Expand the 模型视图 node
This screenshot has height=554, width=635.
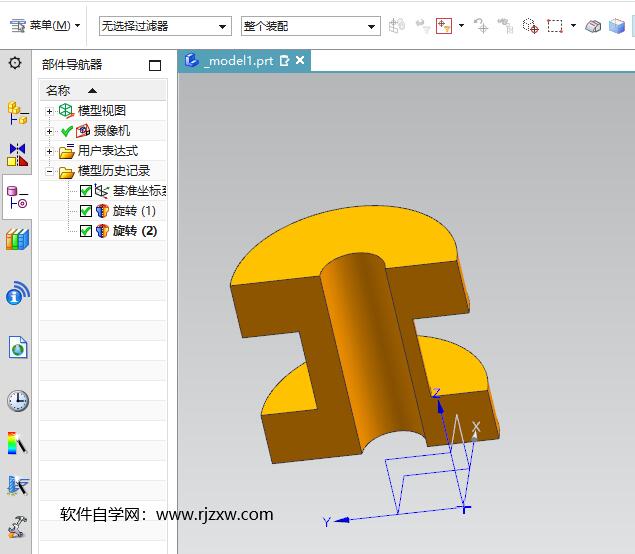(x=49, y=111)
